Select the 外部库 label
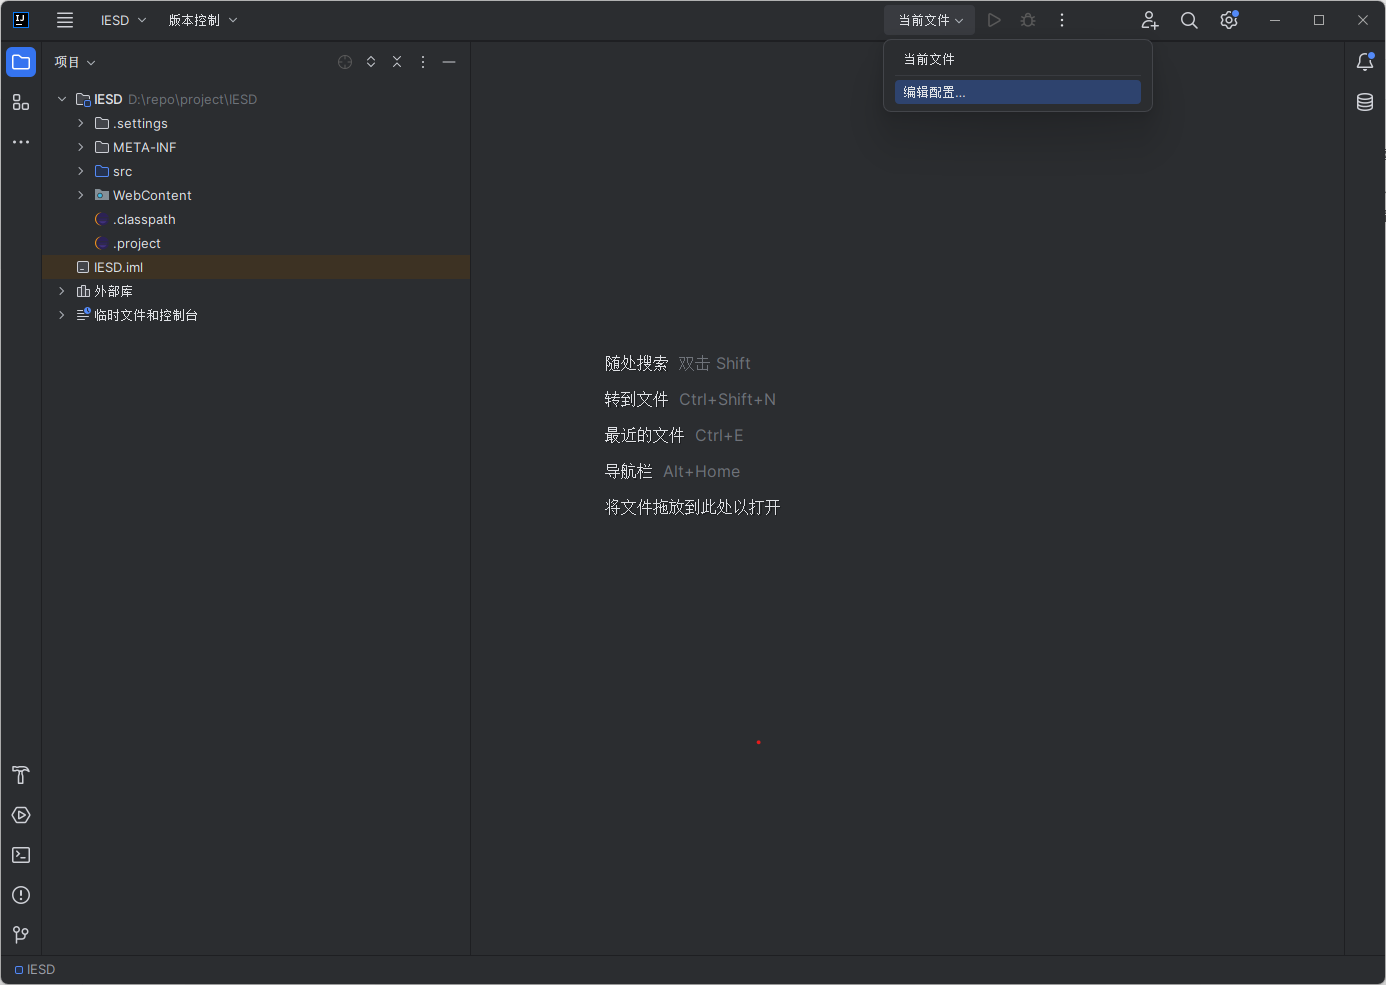 tap(113, 291)
